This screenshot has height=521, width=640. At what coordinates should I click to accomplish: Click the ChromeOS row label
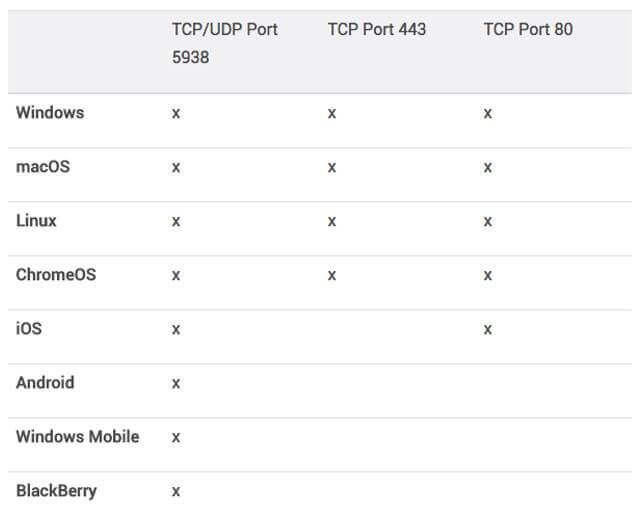(56, 274)
